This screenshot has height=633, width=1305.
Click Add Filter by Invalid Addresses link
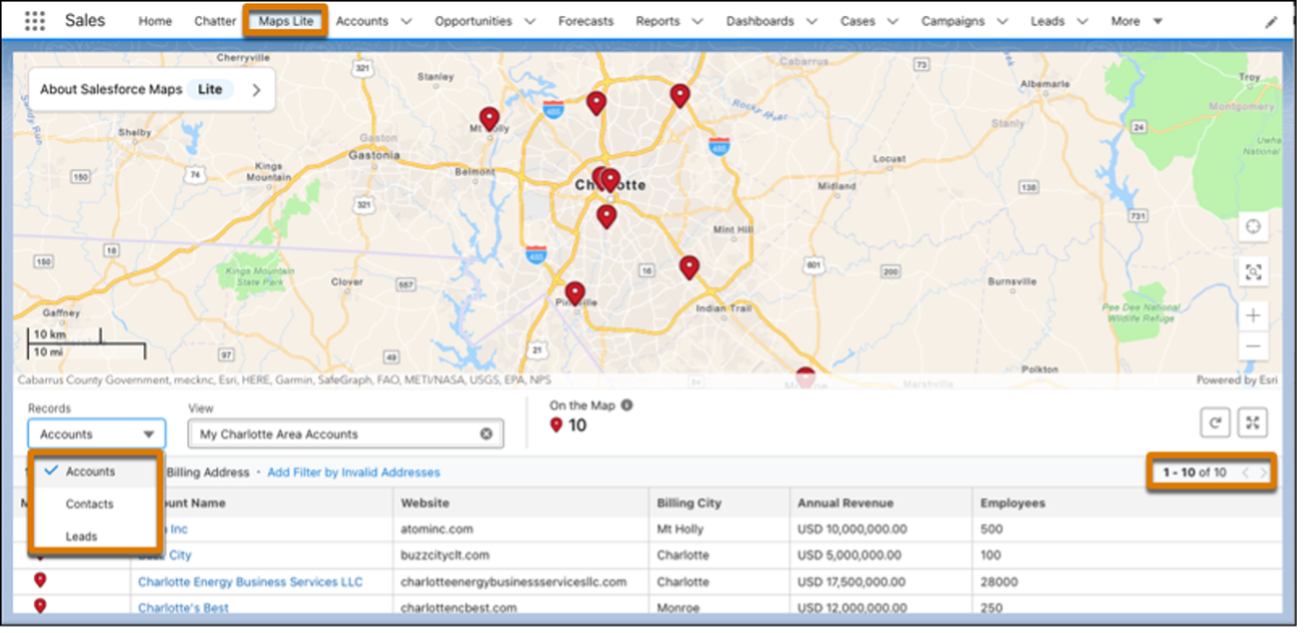click(x=353, y=472)
